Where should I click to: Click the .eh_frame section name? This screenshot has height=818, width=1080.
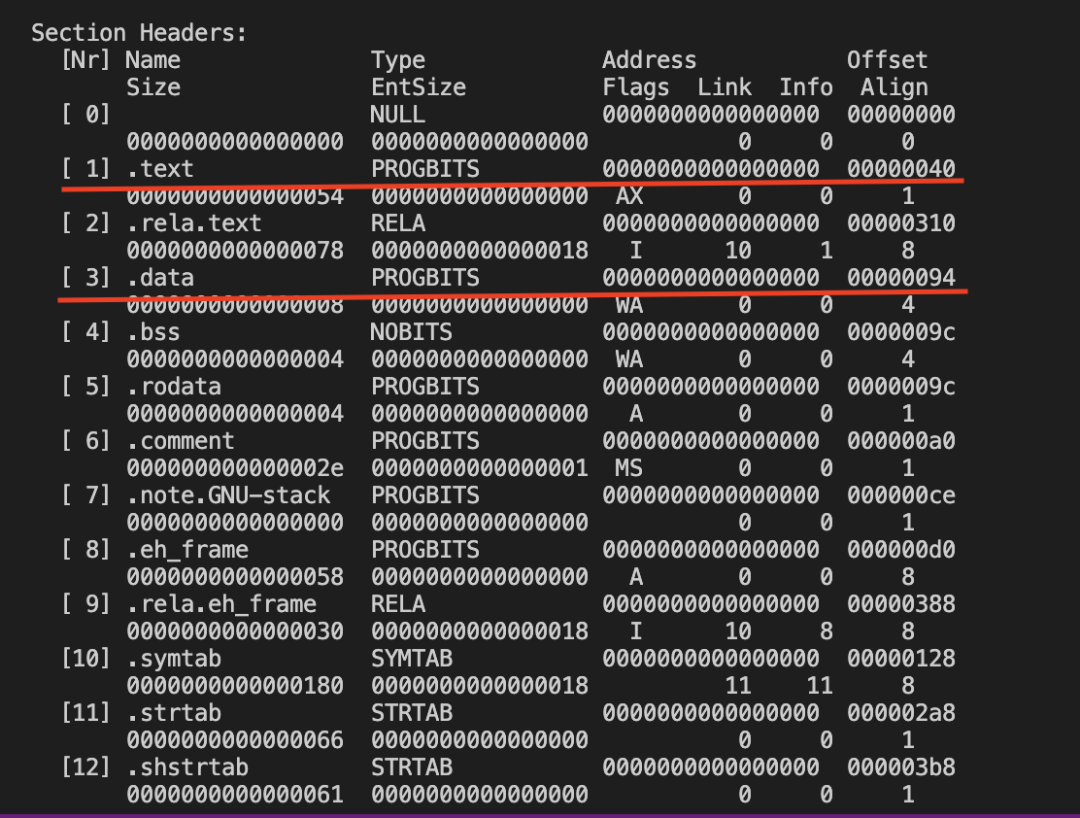(x=187, y=550)
